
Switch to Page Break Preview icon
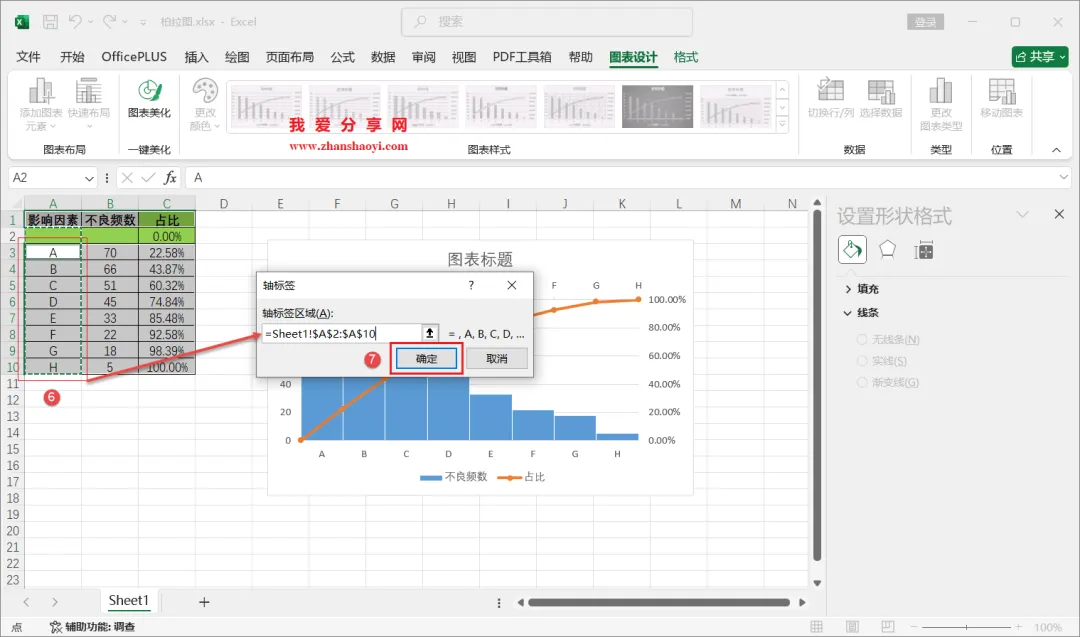pyautogui.click(x=888, y=627)
